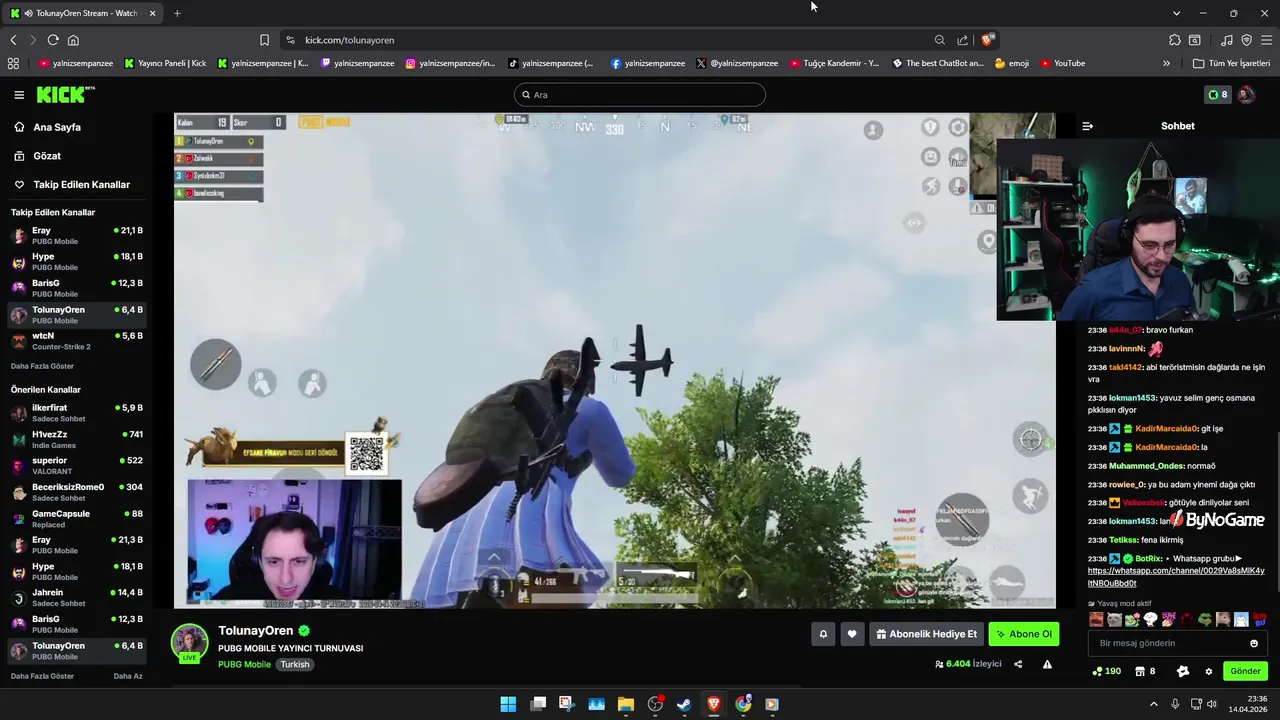
Task: Go to Ana Sayfa
Action: (x=47, y=127)
